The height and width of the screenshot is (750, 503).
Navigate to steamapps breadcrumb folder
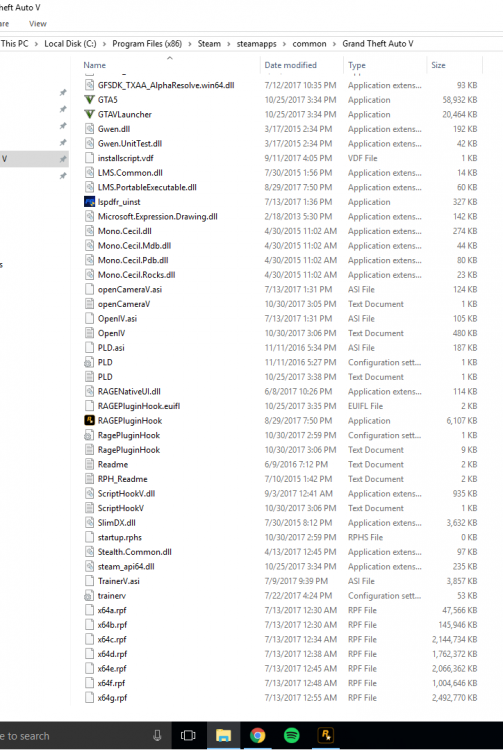[256, 44]
